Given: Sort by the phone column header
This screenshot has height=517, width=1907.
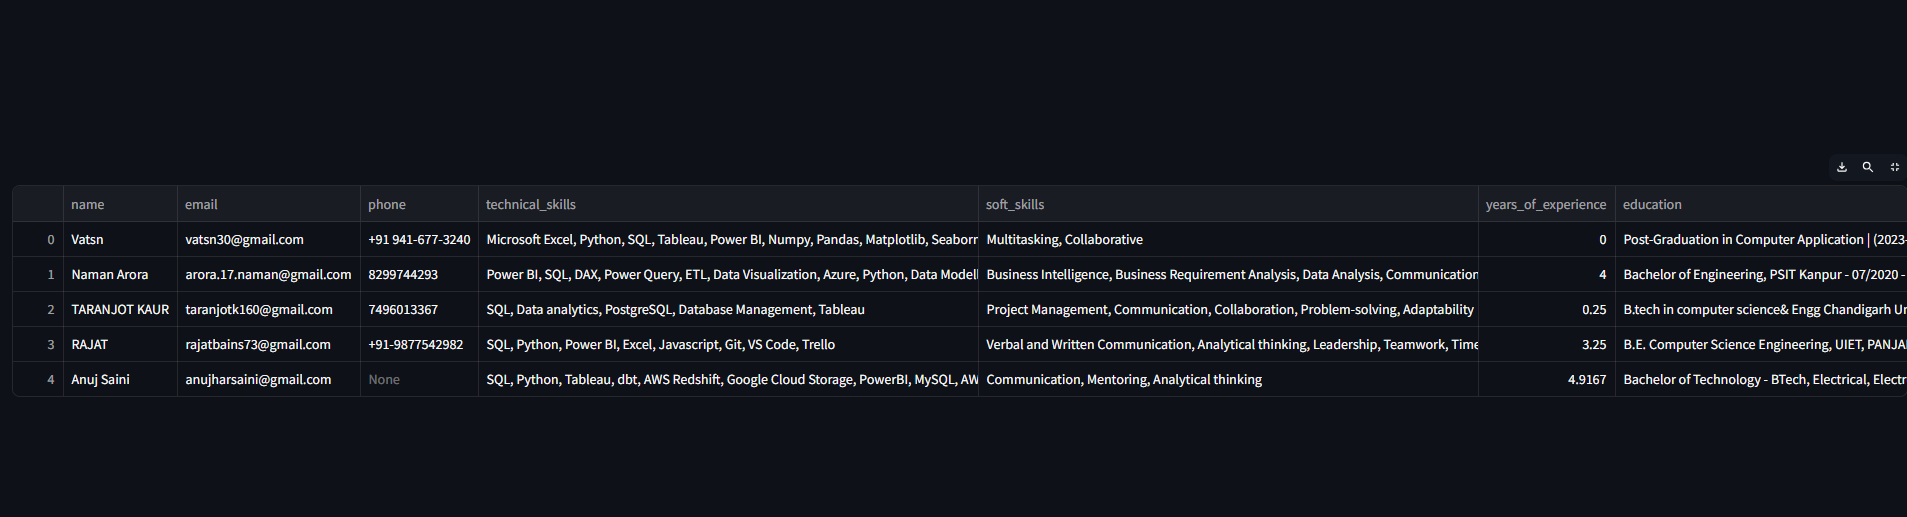Looking at the screenshot, I should click(x=419, y=204).
